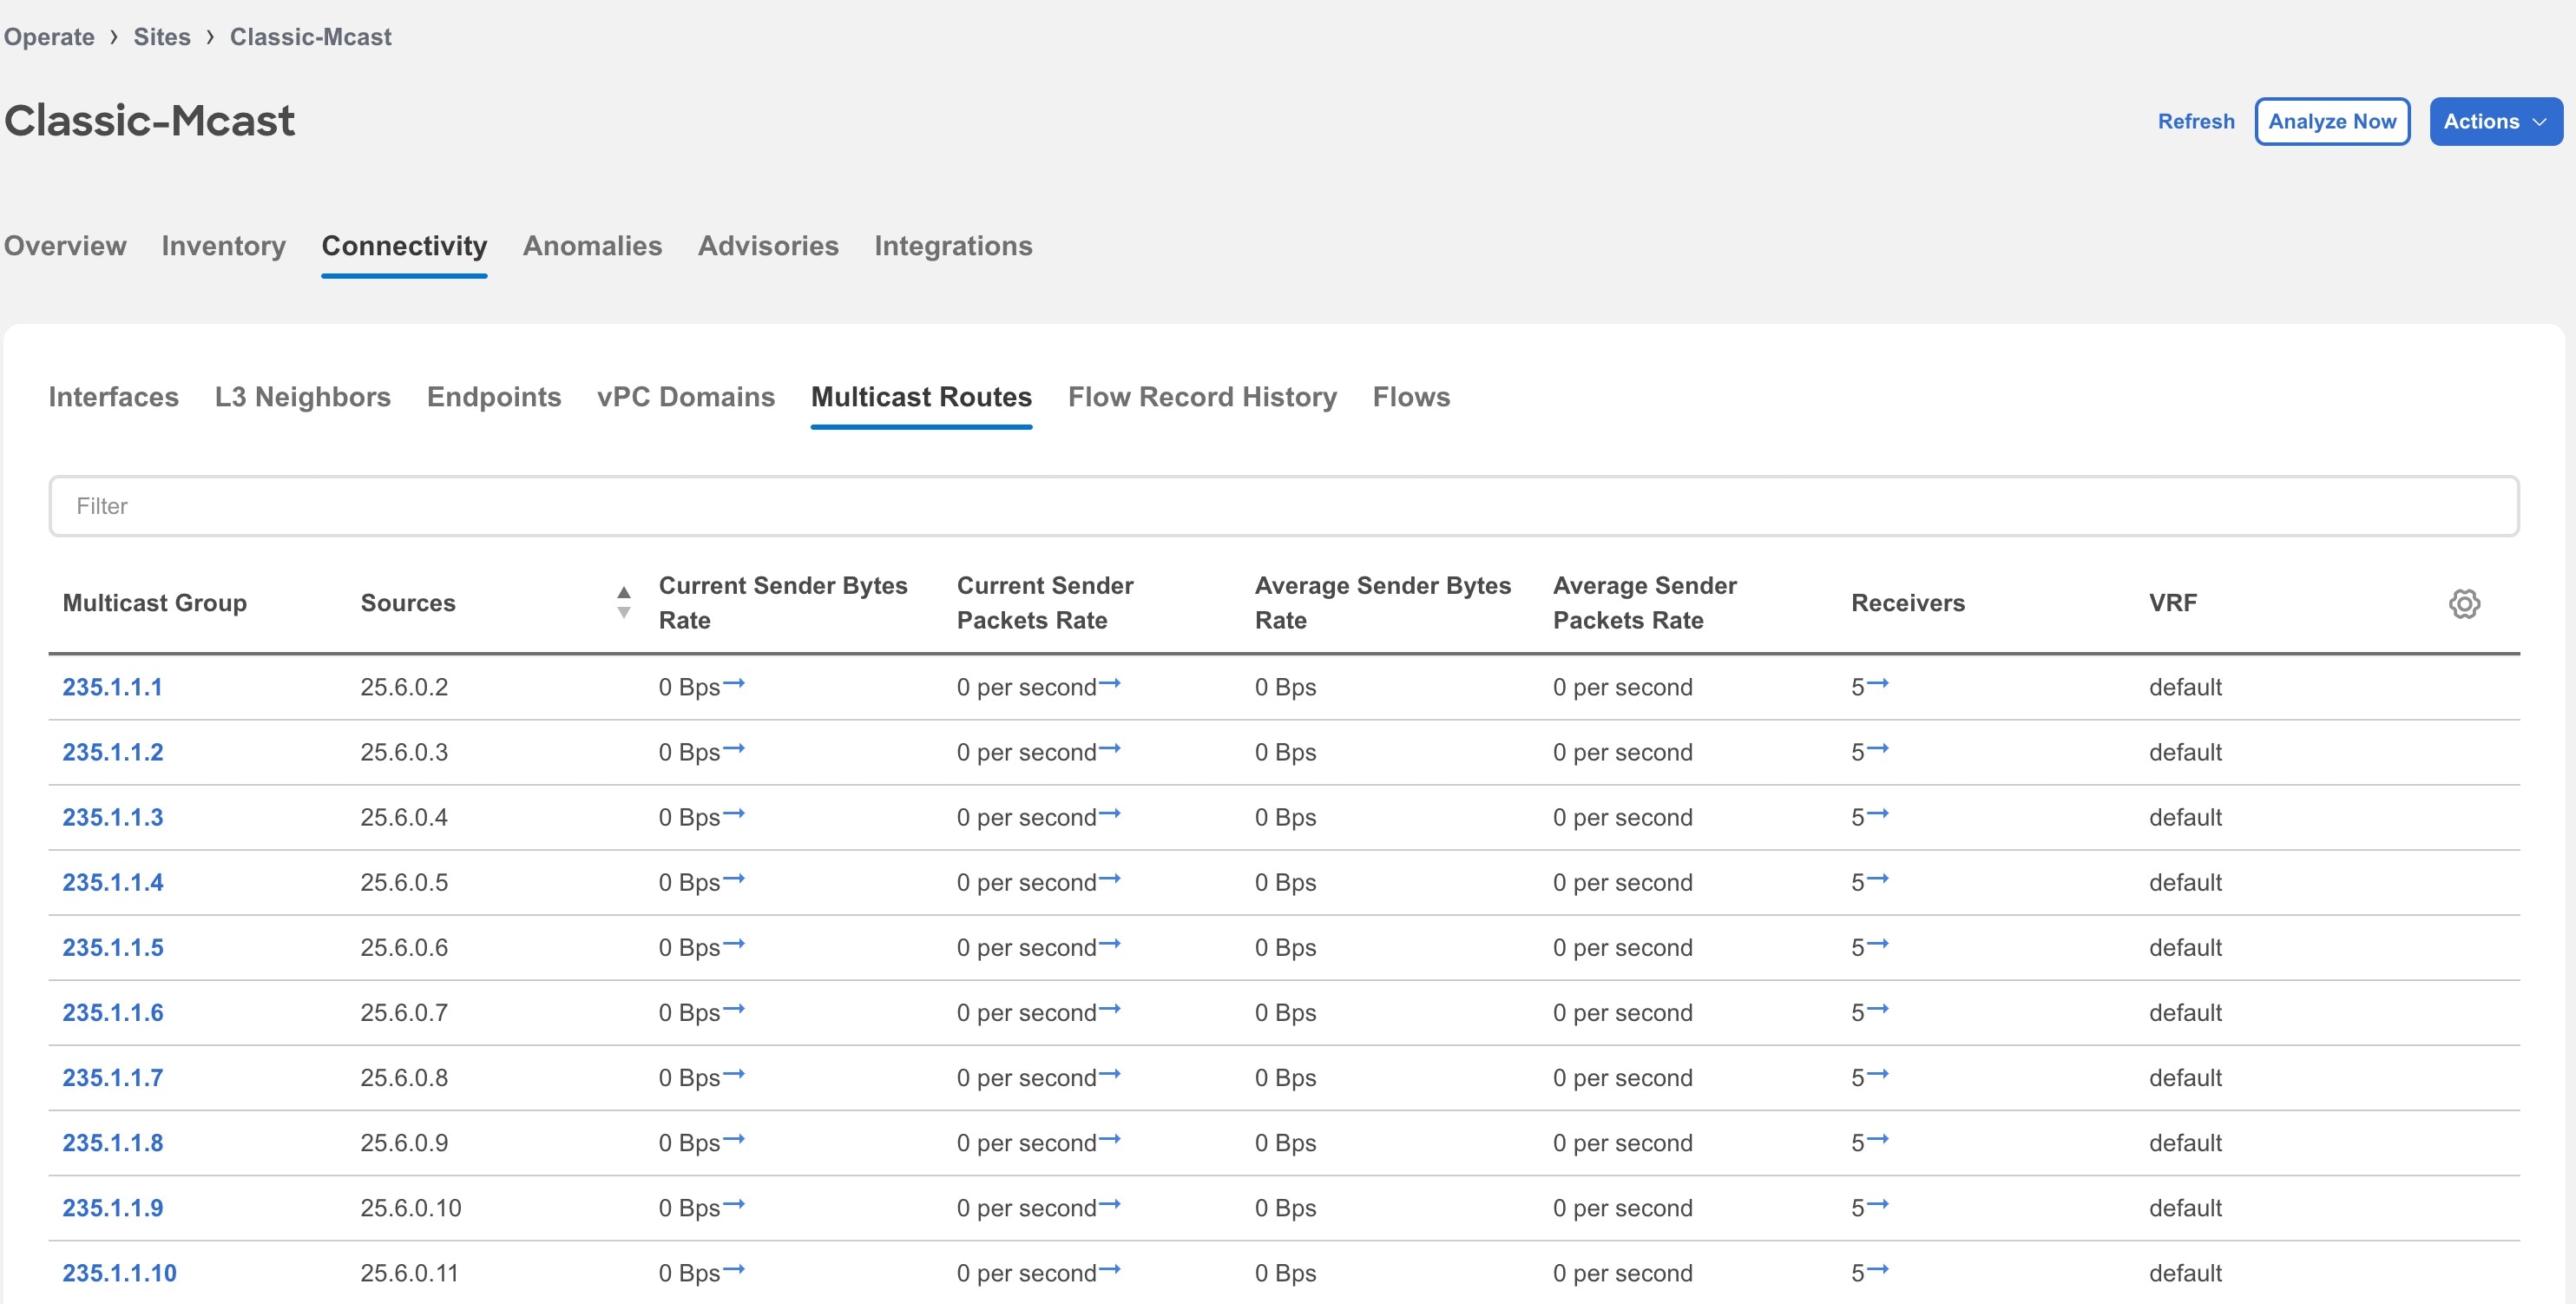Viewport: 2576px width, 1304px height.
Task: Expand the Actions menu chevron
Action: [2540, 122]
